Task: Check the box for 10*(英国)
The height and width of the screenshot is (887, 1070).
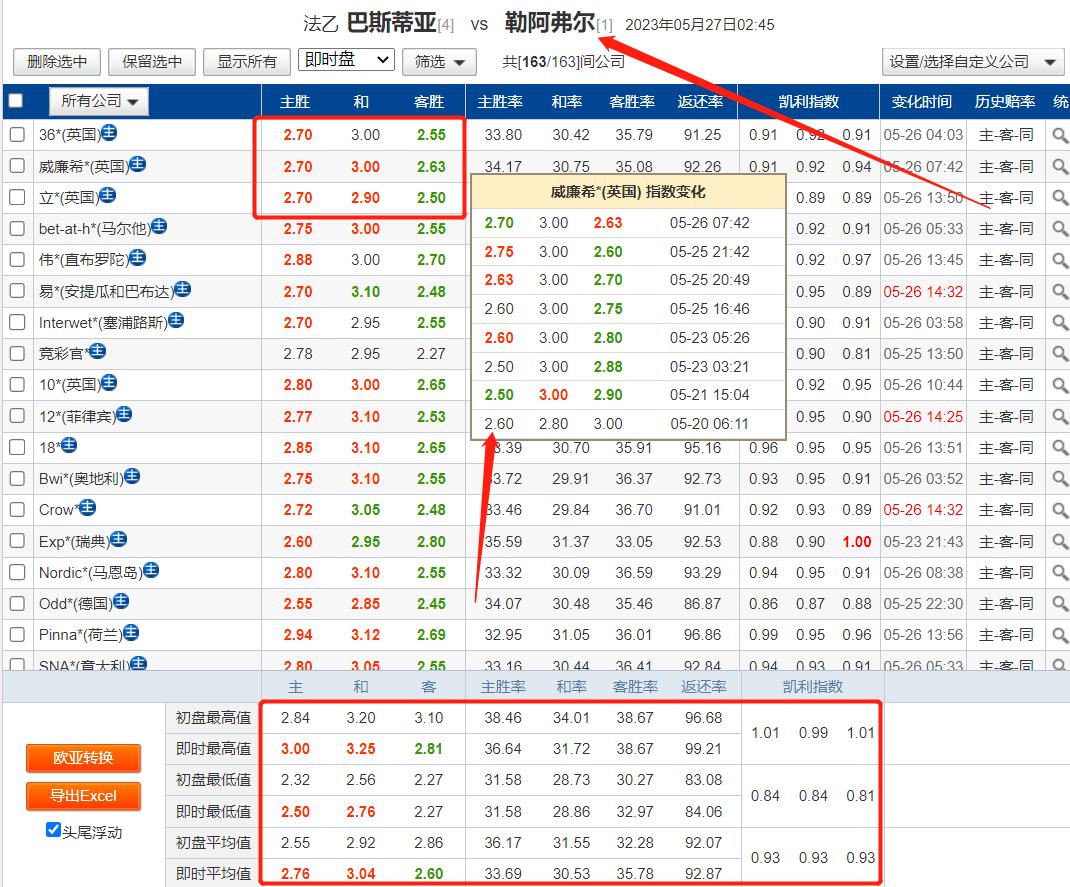Action: [18, 384]
